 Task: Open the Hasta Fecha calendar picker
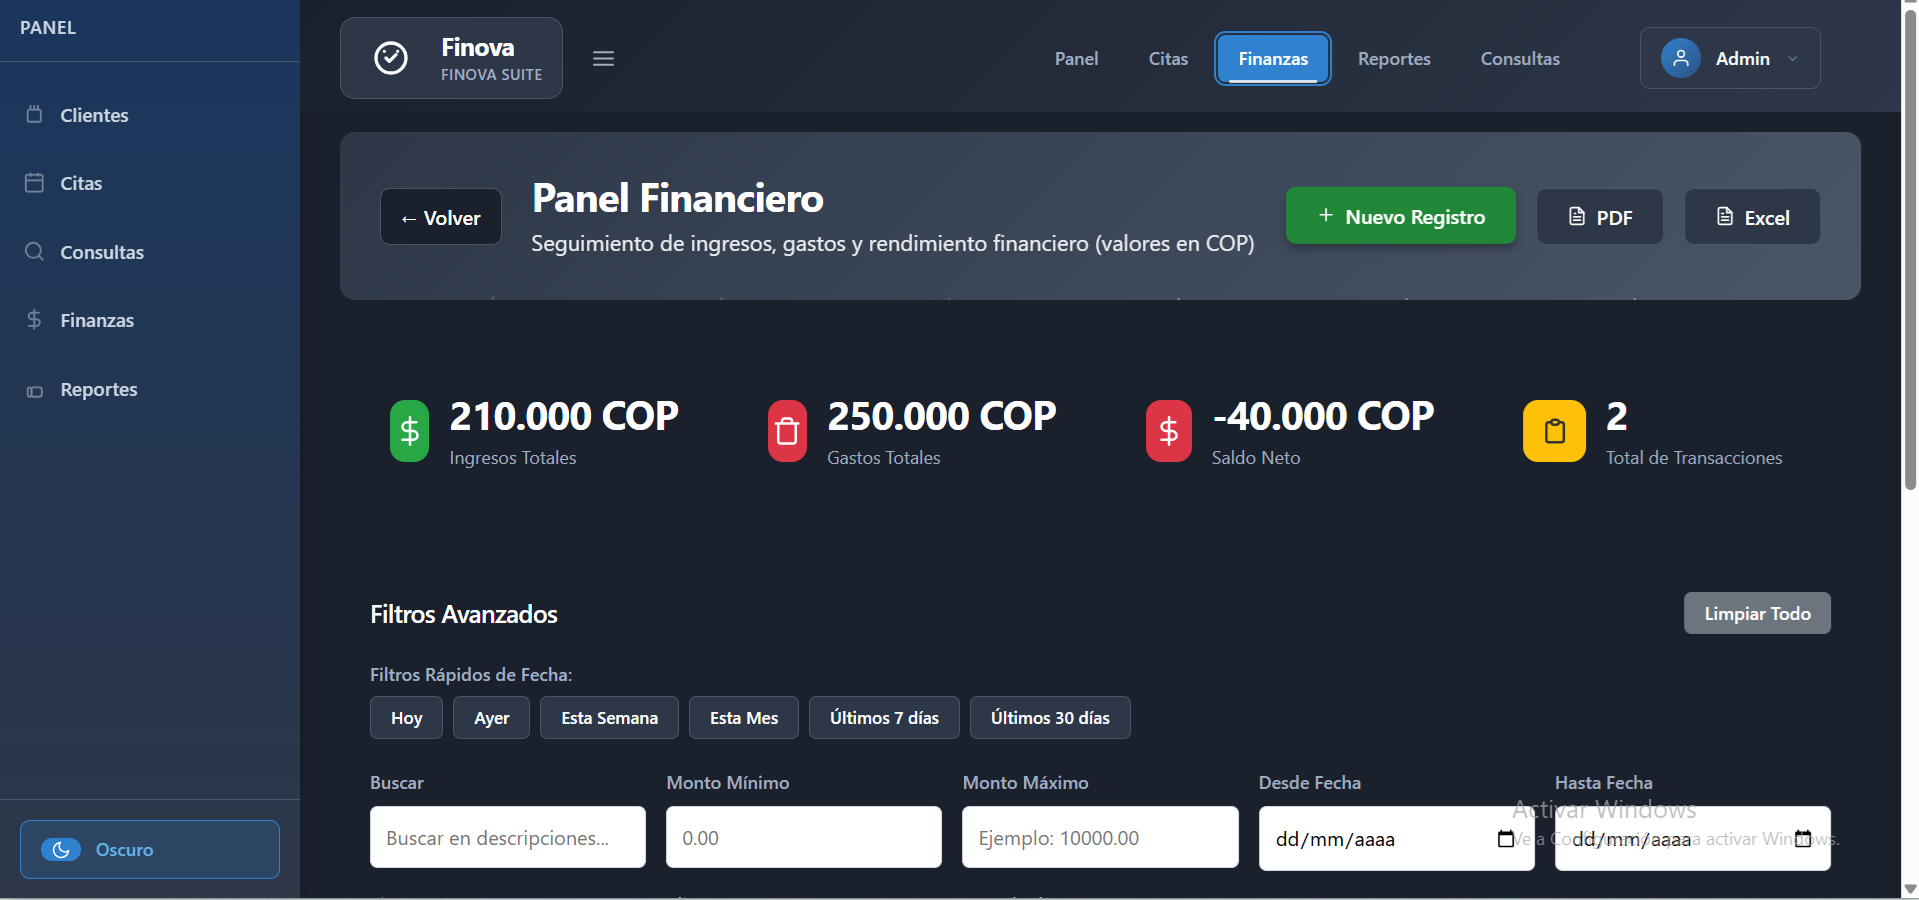pos(1803,839)
